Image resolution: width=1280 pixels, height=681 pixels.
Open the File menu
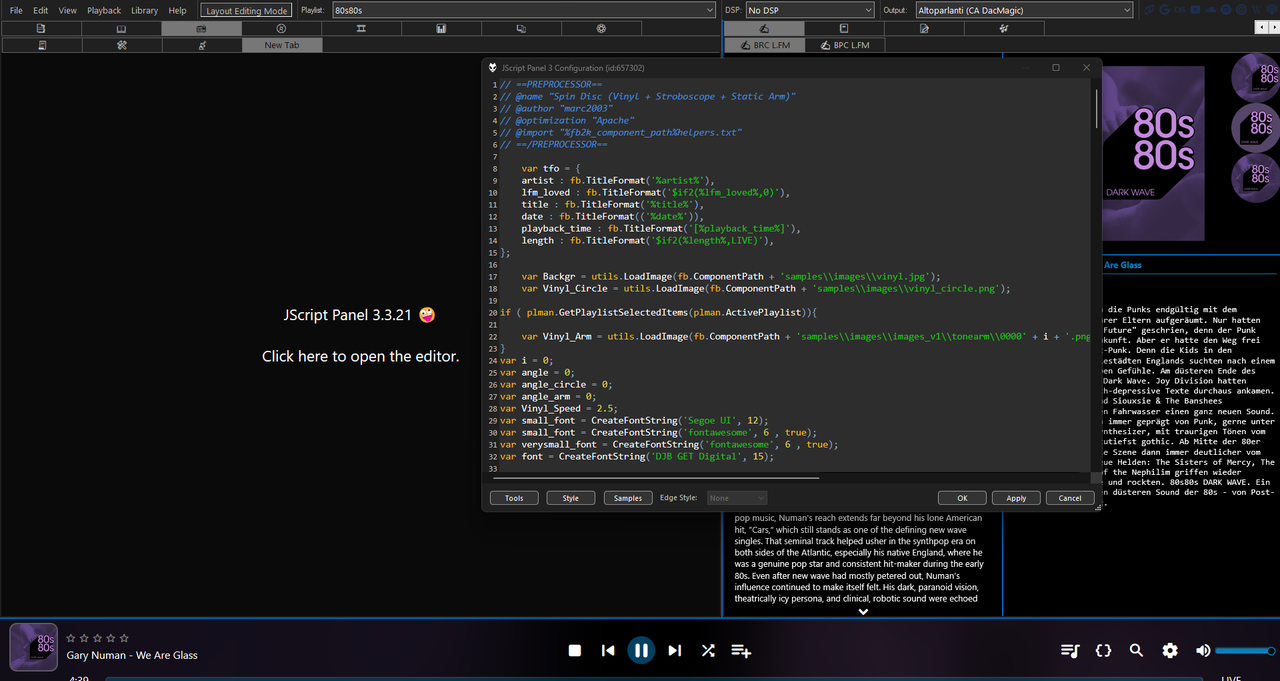click(16, 10)
